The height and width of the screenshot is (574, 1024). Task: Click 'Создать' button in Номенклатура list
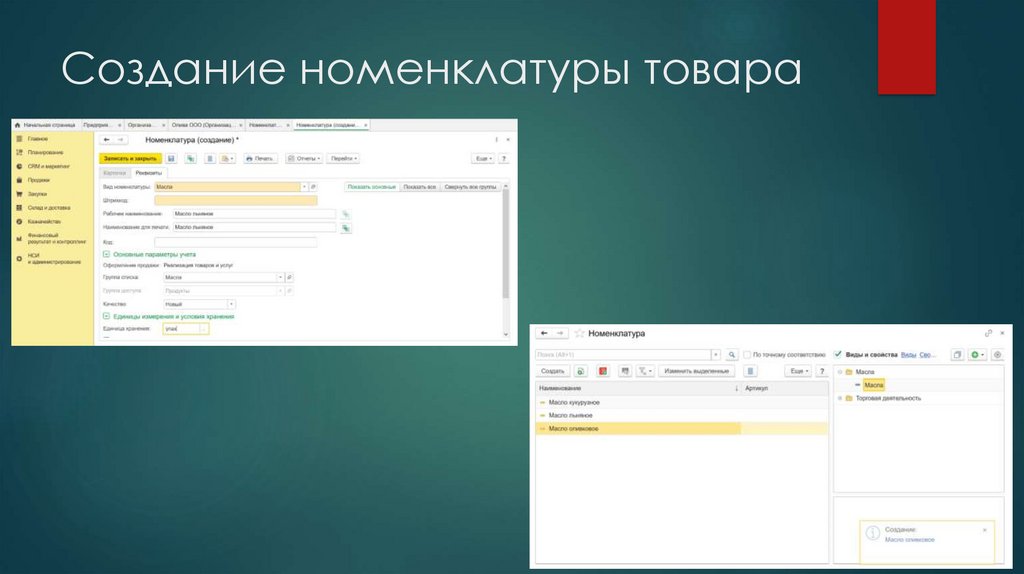point(552,371)
